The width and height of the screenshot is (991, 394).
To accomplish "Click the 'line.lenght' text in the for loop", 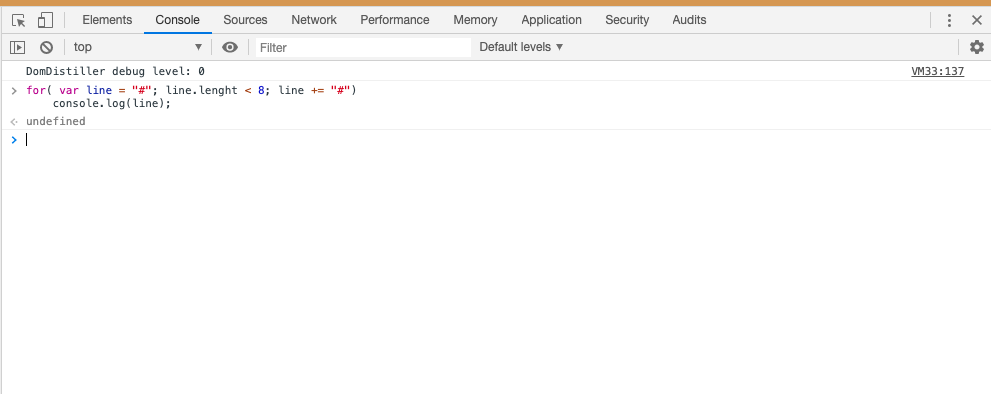I will click(202, 90).
